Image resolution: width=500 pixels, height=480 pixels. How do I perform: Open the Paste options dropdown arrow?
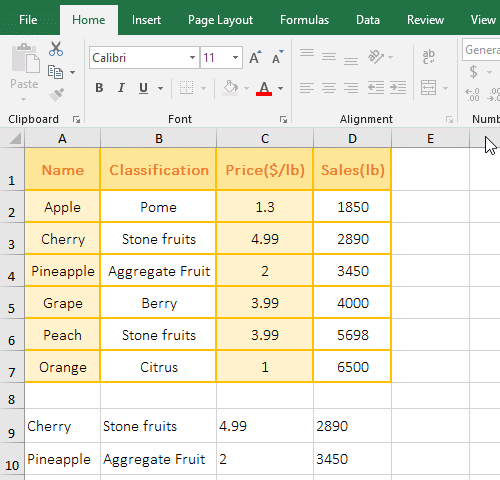point(23,99)
